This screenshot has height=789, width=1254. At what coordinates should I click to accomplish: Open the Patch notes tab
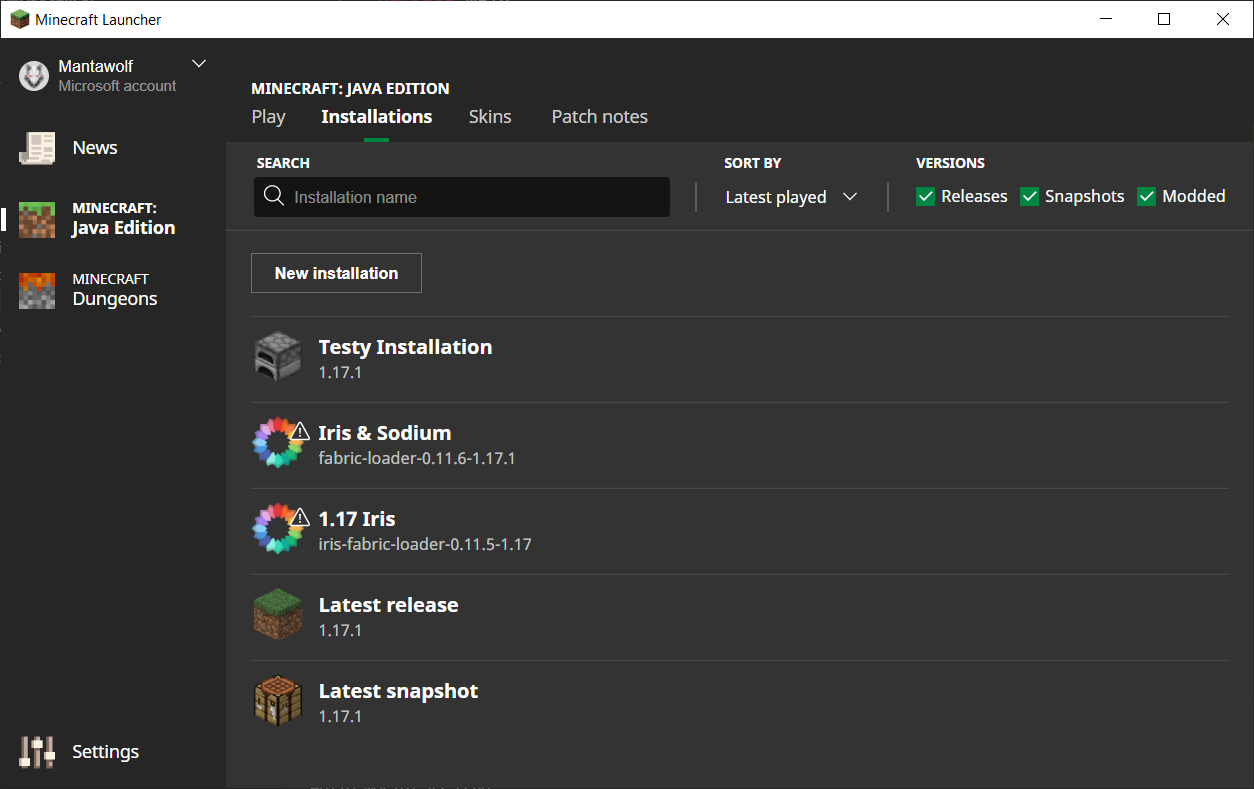pos(600,117)
